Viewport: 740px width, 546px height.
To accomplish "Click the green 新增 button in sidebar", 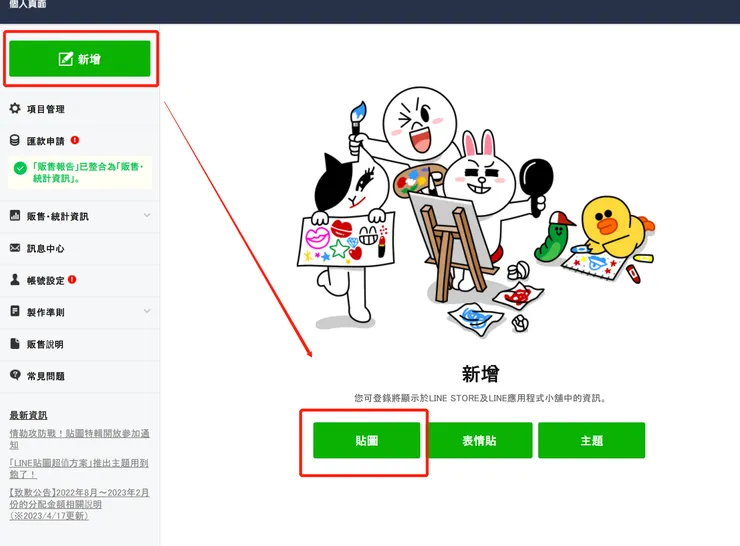I will [80, 59].
